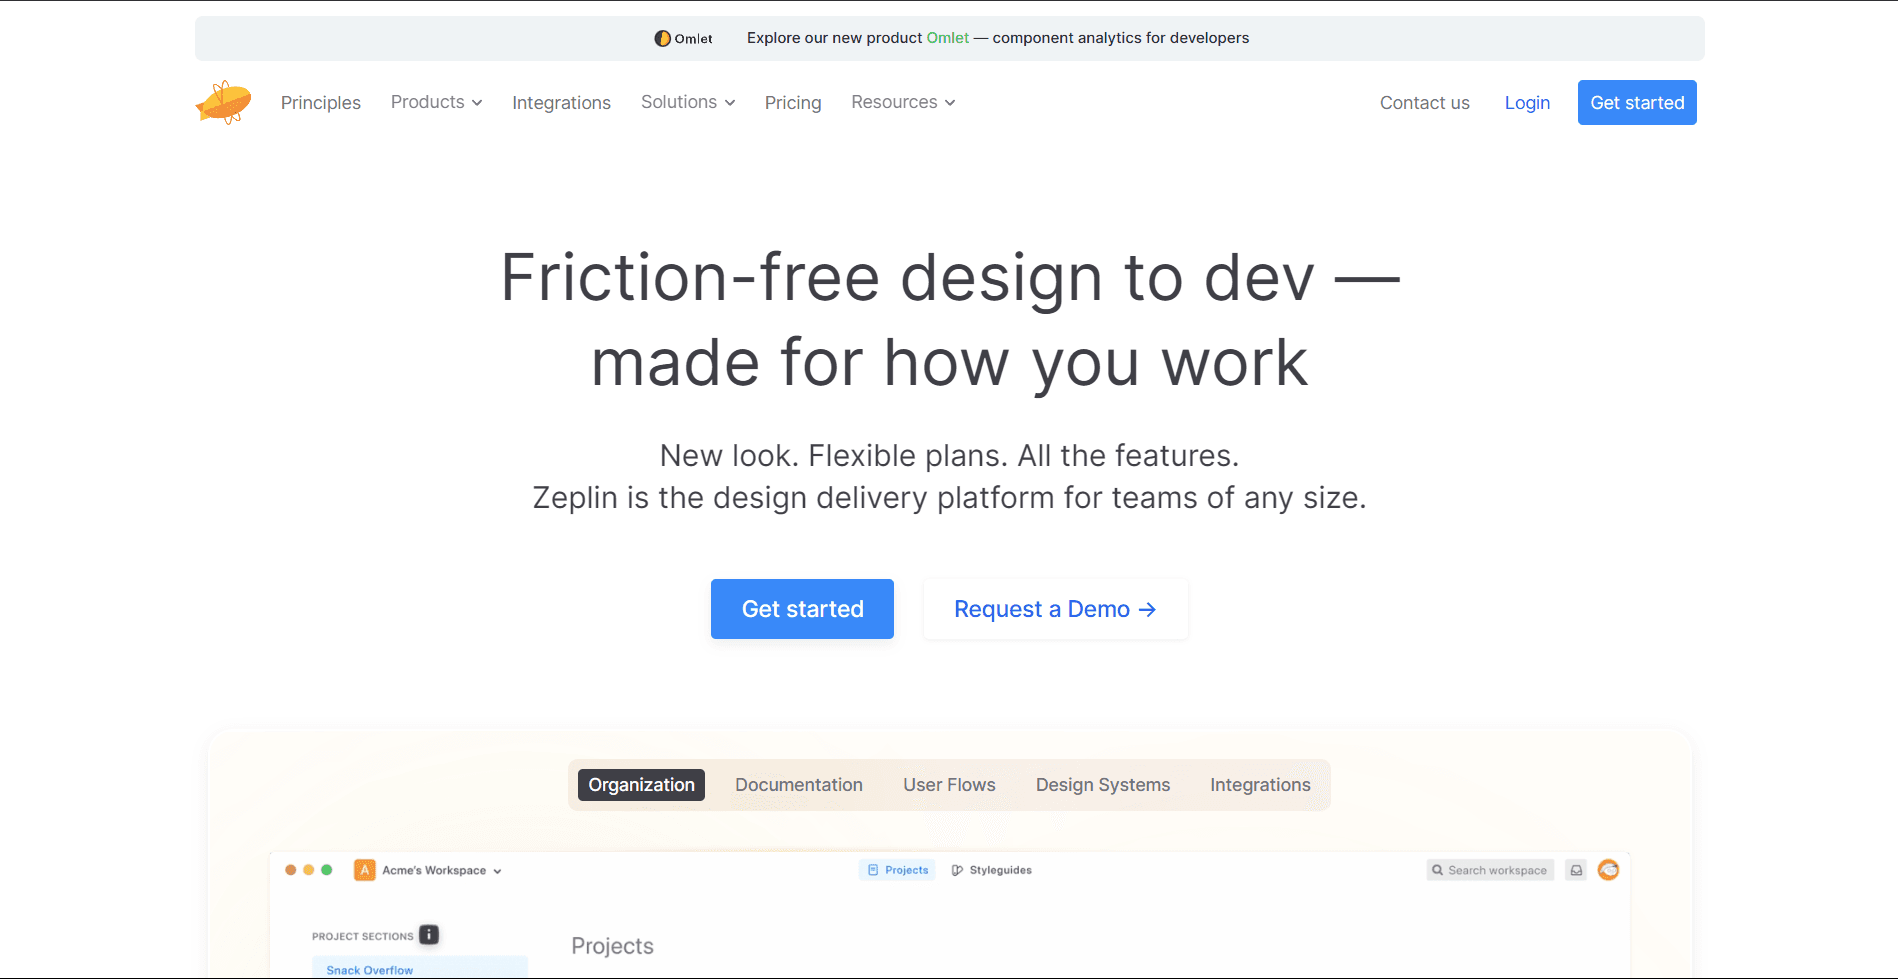This screenshot has height=979, width=1898.
Task: Click the inbox icon in workspace preview
Action: pos(1576,870)
